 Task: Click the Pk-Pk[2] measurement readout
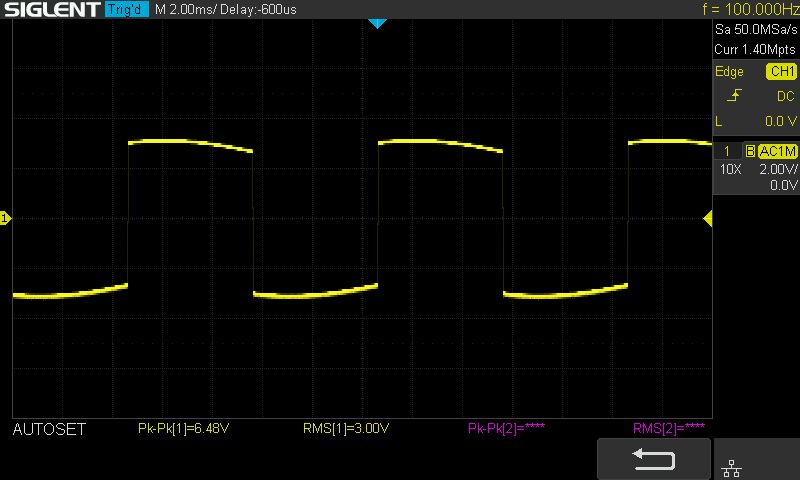click(506, 428)
